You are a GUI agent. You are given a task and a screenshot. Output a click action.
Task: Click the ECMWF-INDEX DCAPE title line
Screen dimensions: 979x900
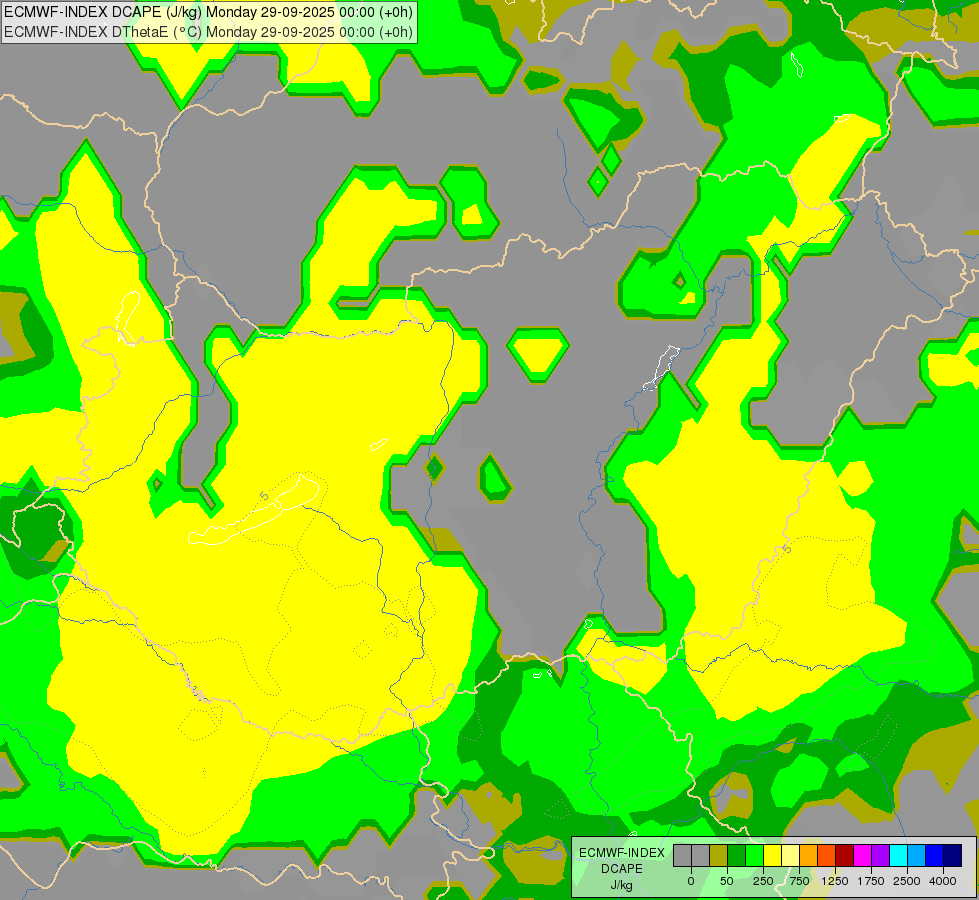(208, 12)
